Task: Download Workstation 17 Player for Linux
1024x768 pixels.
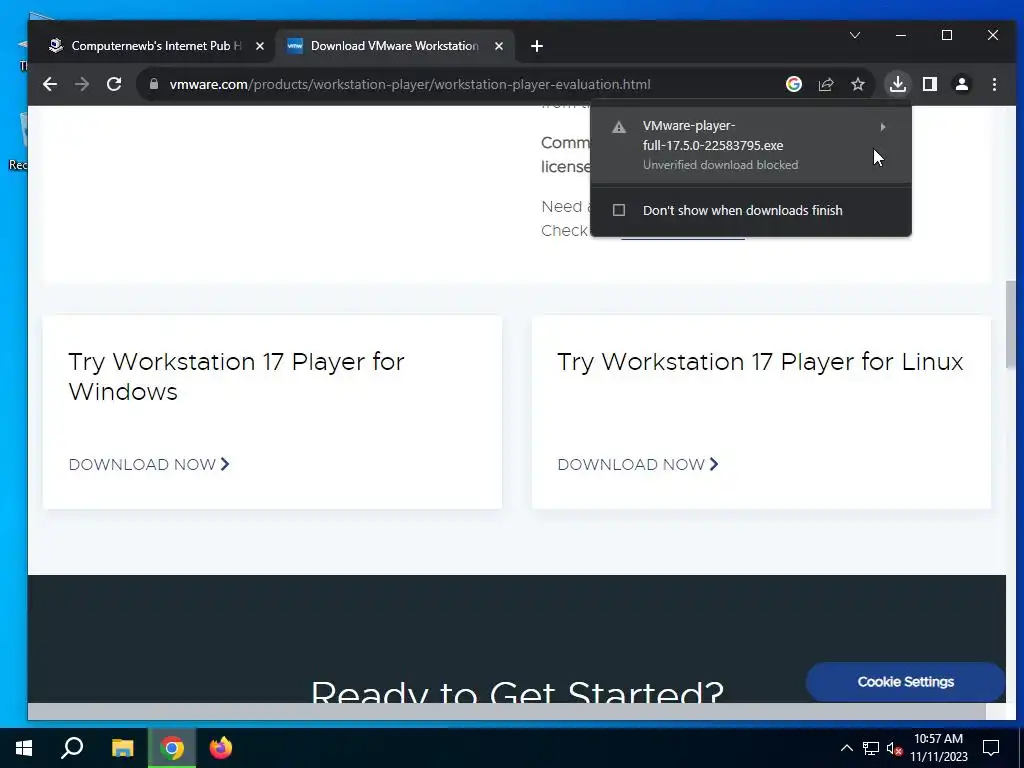Action: 638,464
